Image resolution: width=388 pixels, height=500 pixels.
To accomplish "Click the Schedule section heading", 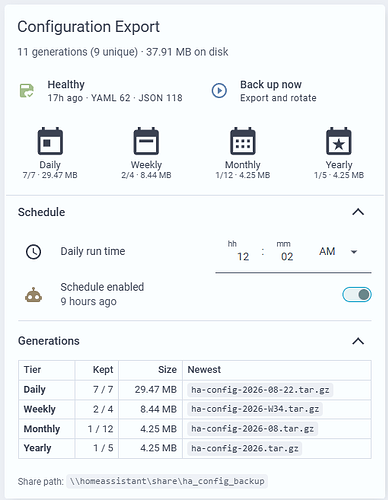I will (x=41, y=212).
